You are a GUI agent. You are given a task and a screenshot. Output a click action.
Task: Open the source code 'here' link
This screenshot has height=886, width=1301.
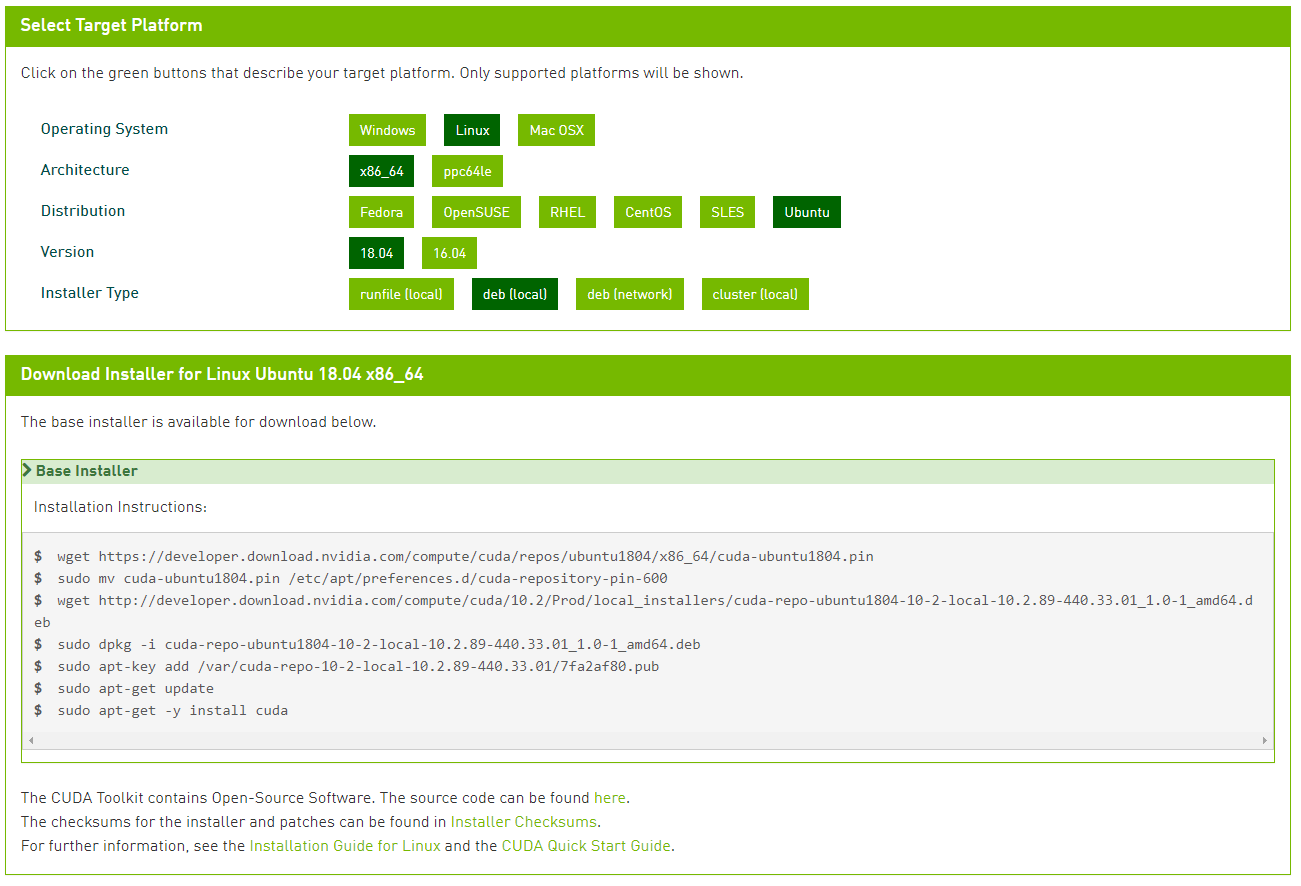point(609,798)
